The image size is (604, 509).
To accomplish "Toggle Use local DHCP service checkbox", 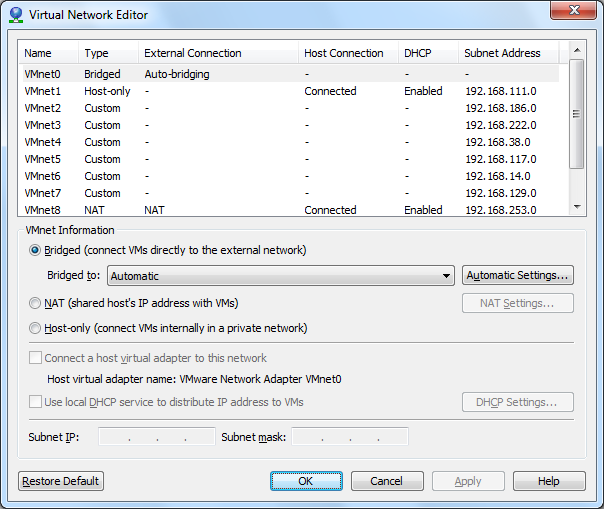I will pos(35,402).
